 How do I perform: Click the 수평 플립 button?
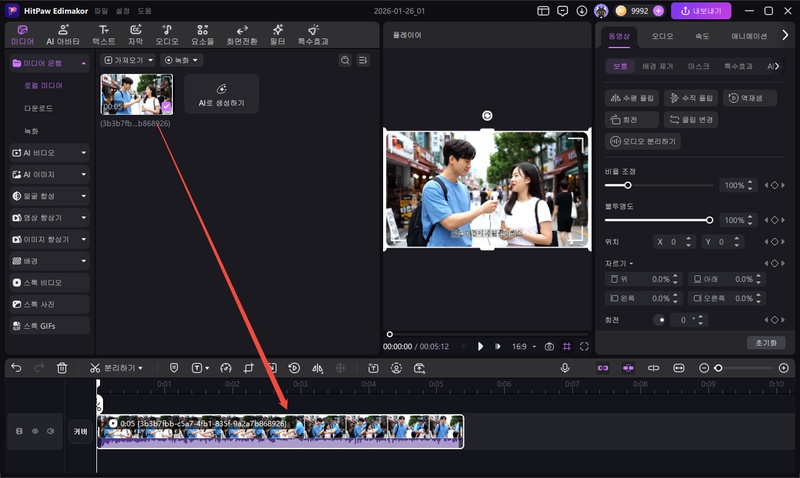pyautogui.click(x=632, y=98)
